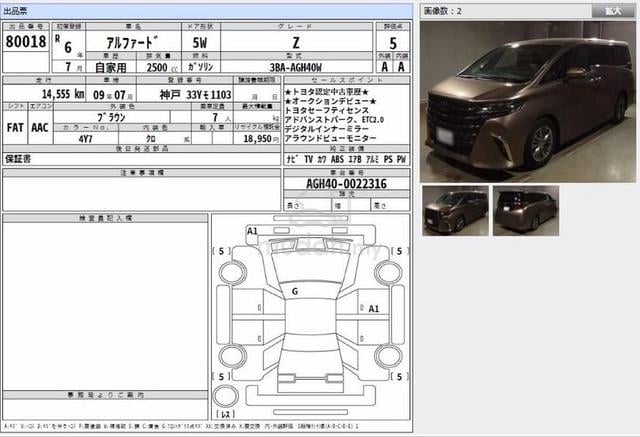Select the color number 4Y7
This screenshot has height=437, width=640.
(x=86, y=139)
